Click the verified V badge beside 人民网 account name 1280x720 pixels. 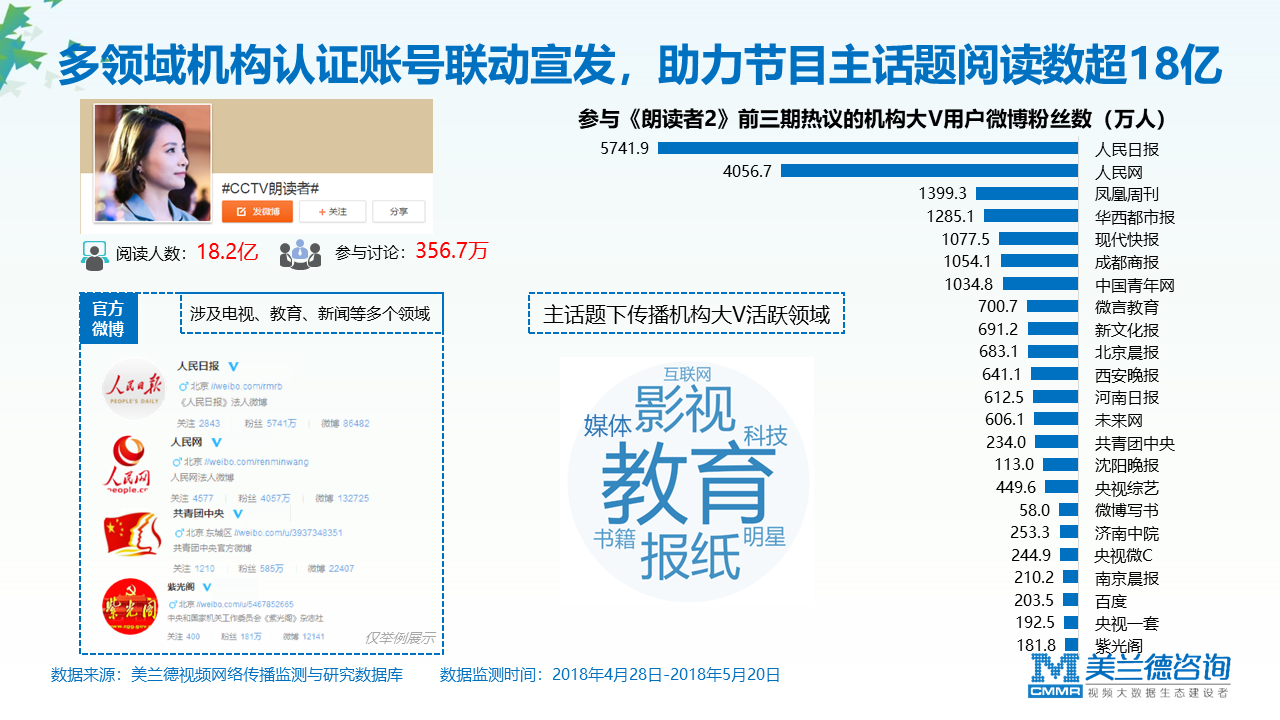(216, 442)
